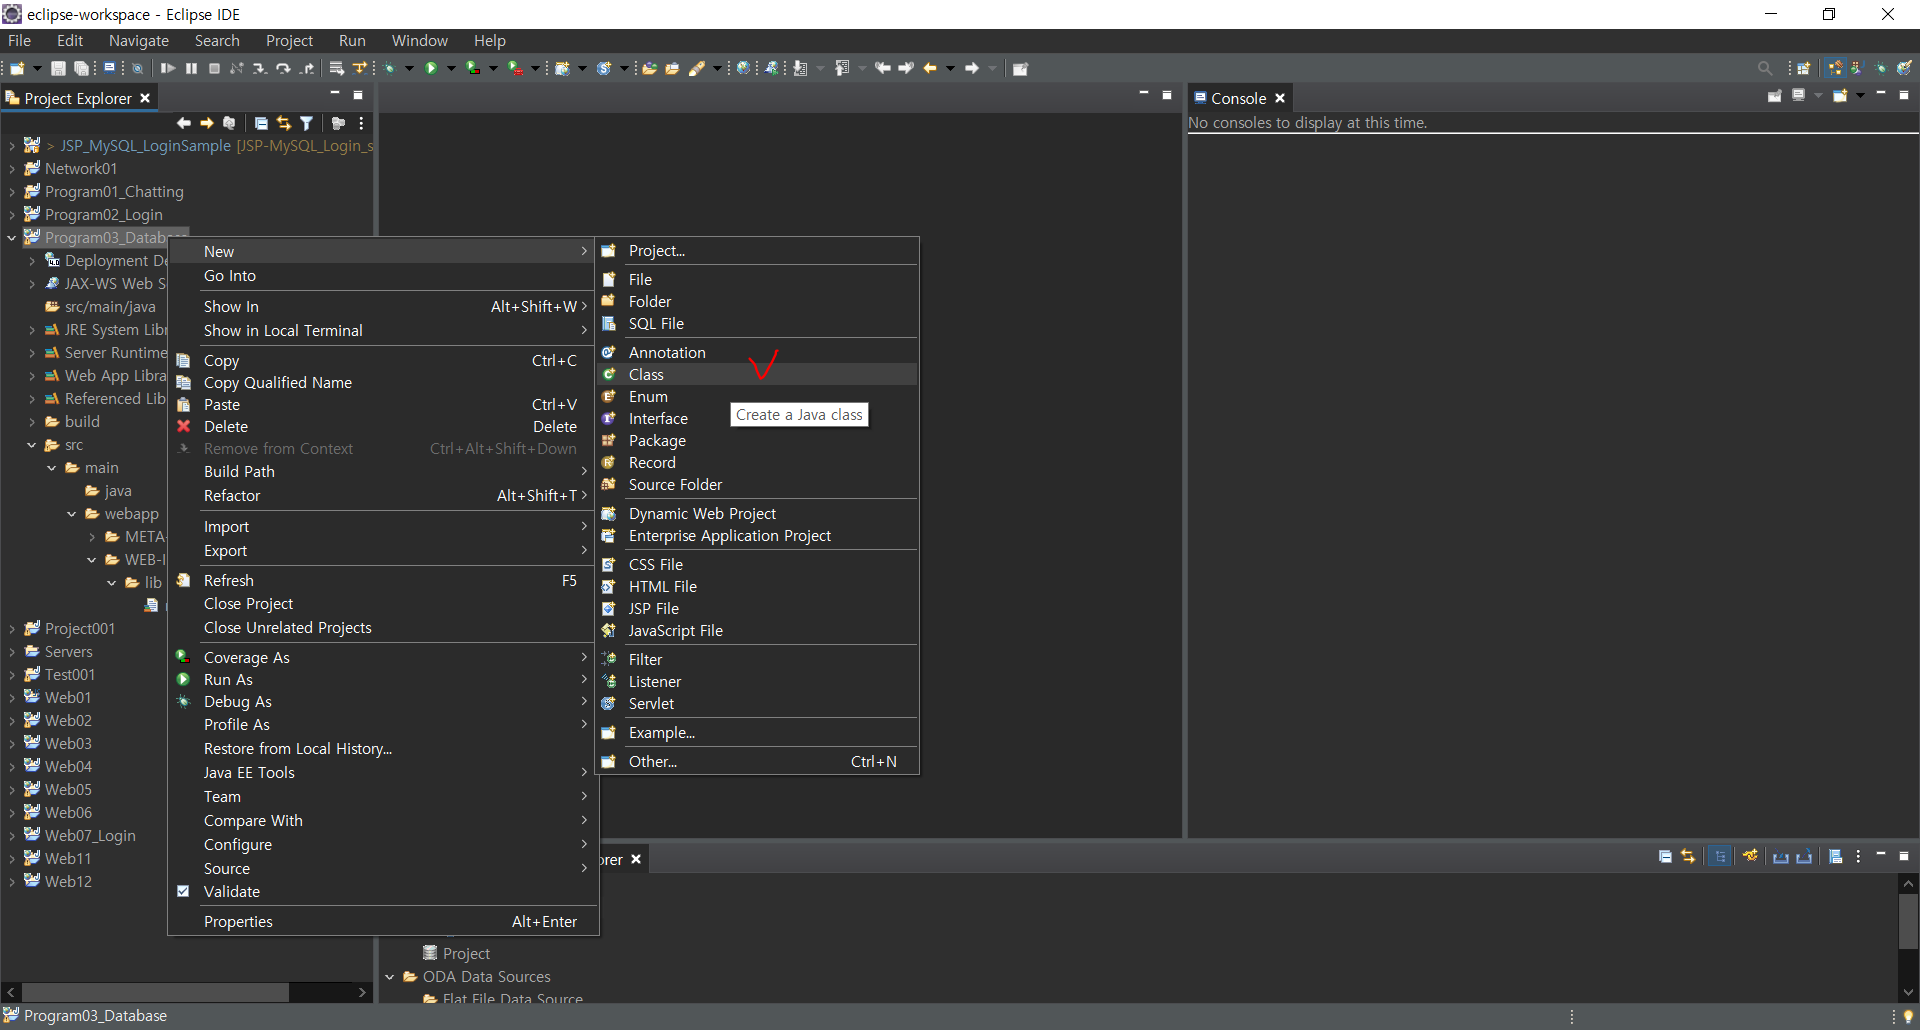
Task: Expand the Web07_Login project node
Action: coord(12,836)
